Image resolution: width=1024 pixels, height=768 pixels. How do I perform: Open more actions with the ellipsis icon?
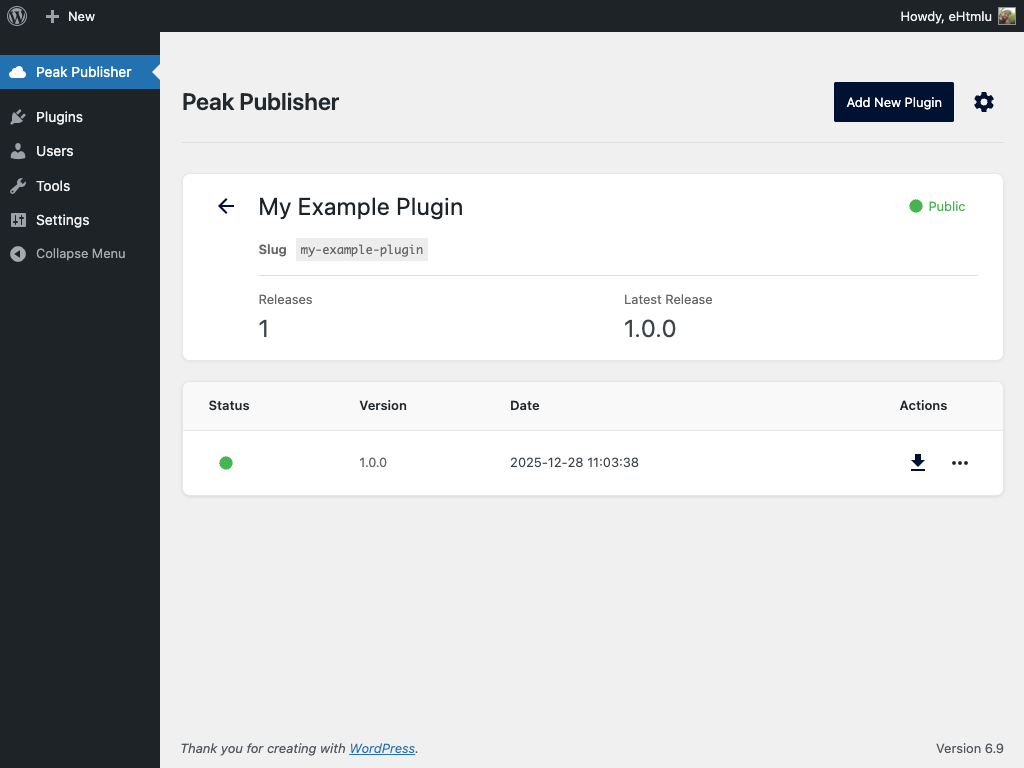960,463
